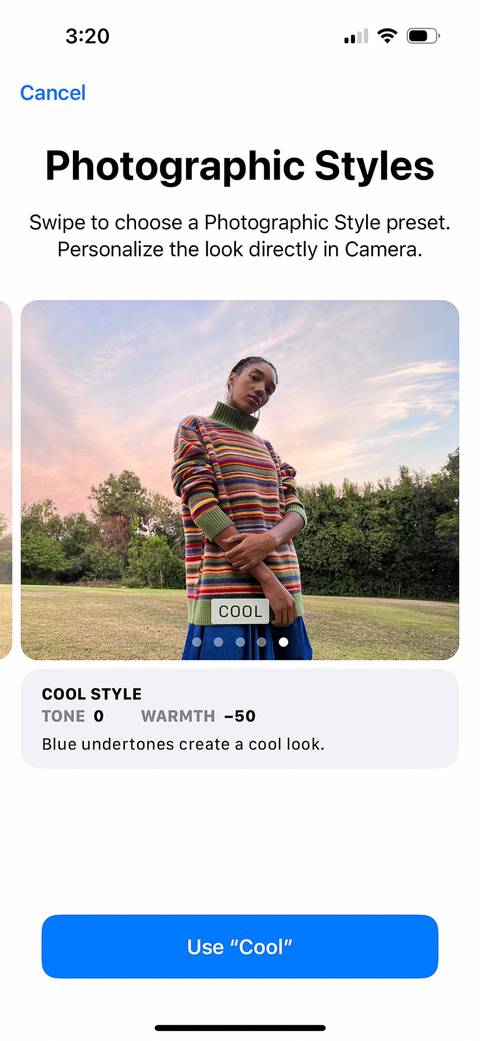The width and height of the screenshot is (480, 1041).
Task: Click the Use "Cool" button
Action: 240,946
